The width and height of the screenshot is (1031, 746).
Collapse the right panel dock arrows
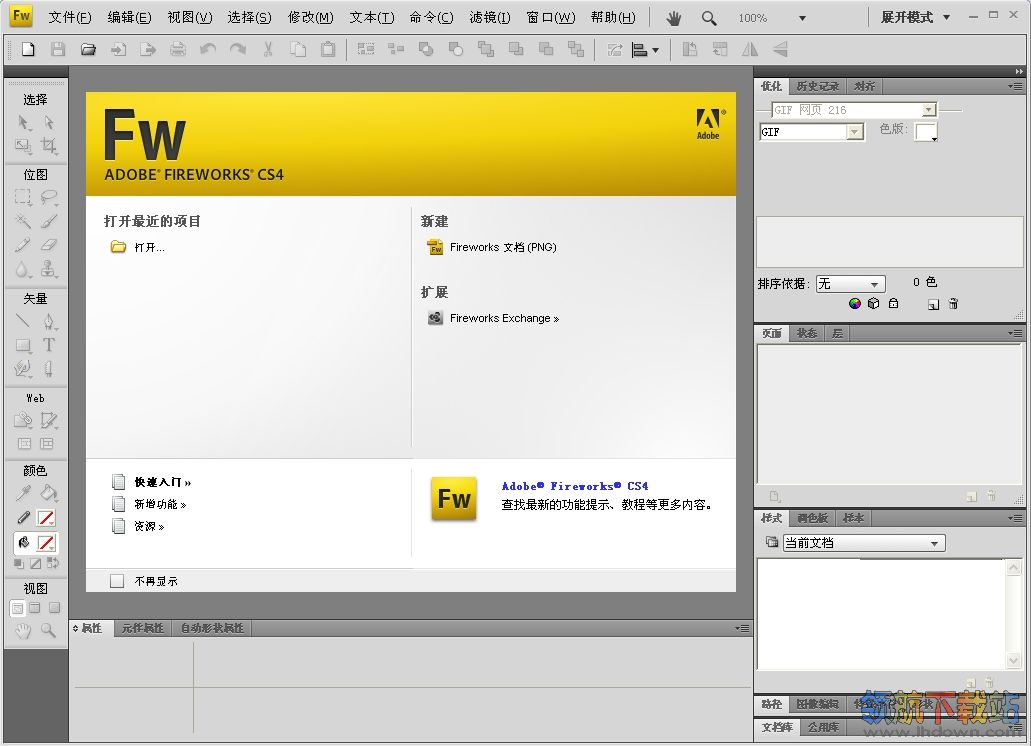tap(1019, 71)
